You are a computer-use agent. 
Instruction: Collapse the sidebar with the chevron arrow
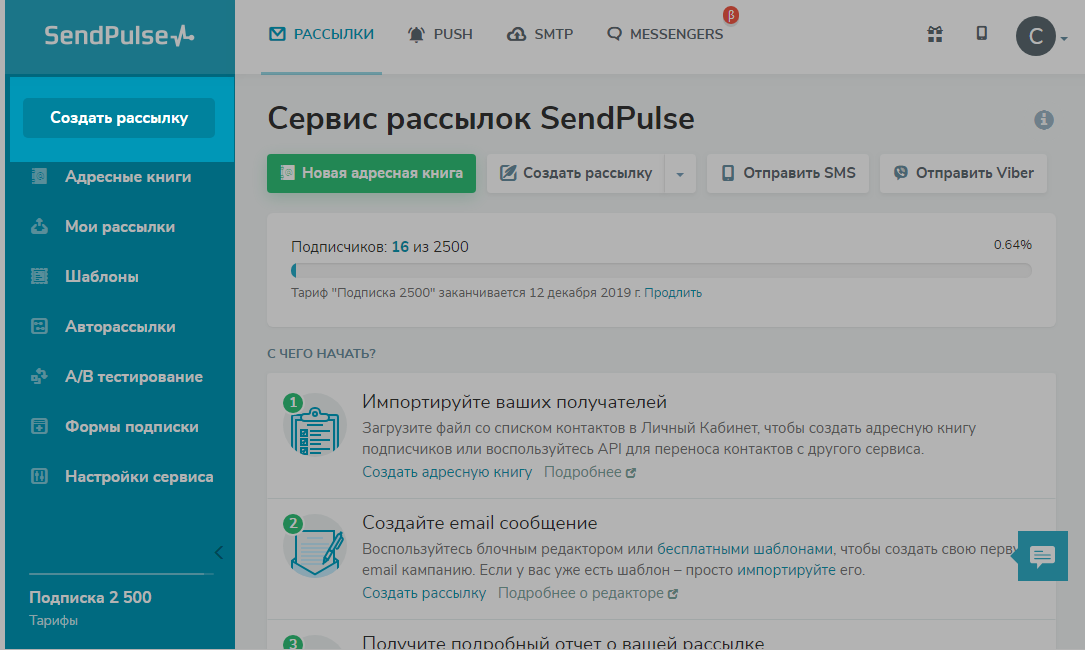click(x=219, y=552)
